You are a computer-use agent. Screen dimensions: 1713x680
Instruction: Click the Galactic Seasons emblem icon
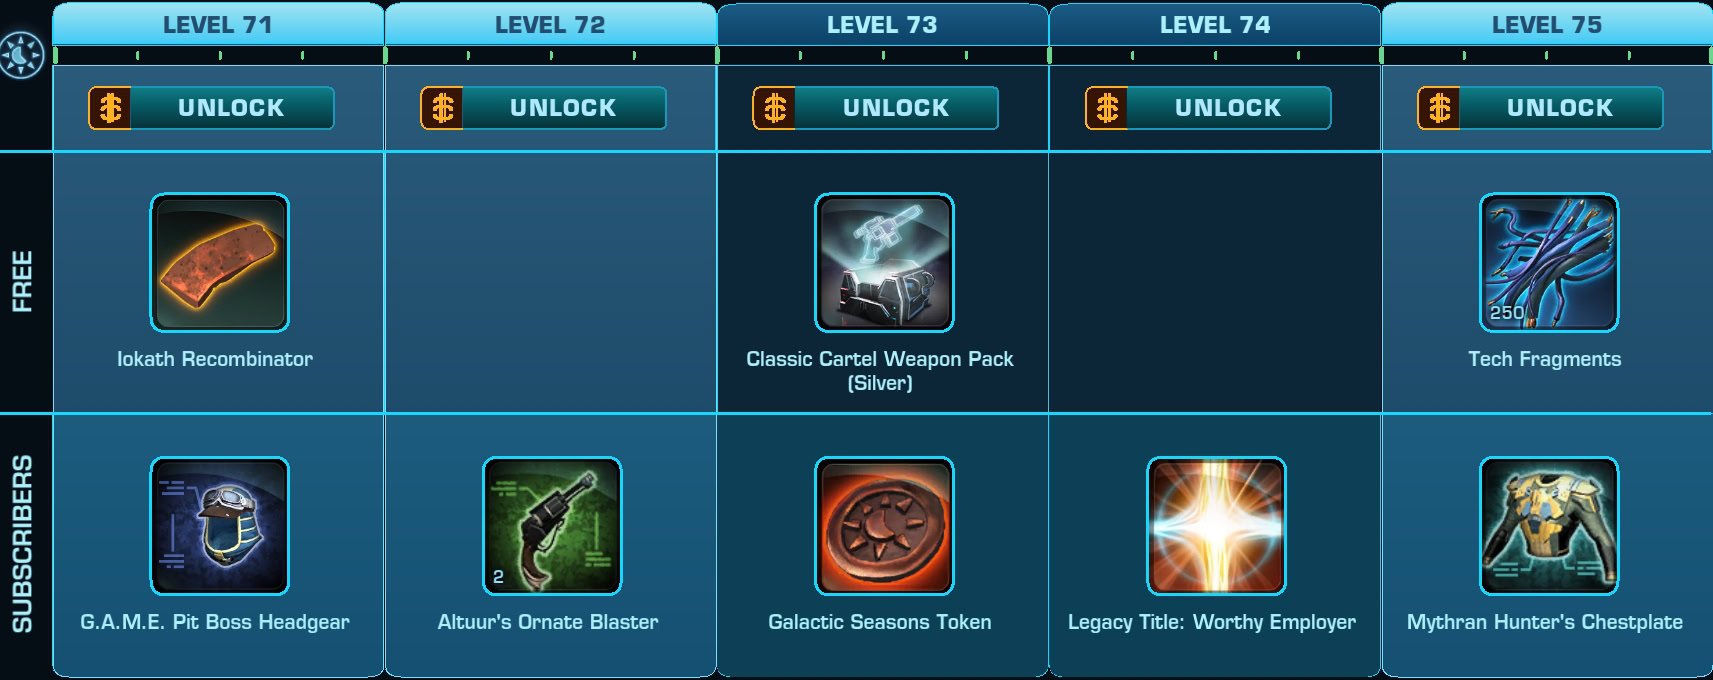(x=22, y=55)
